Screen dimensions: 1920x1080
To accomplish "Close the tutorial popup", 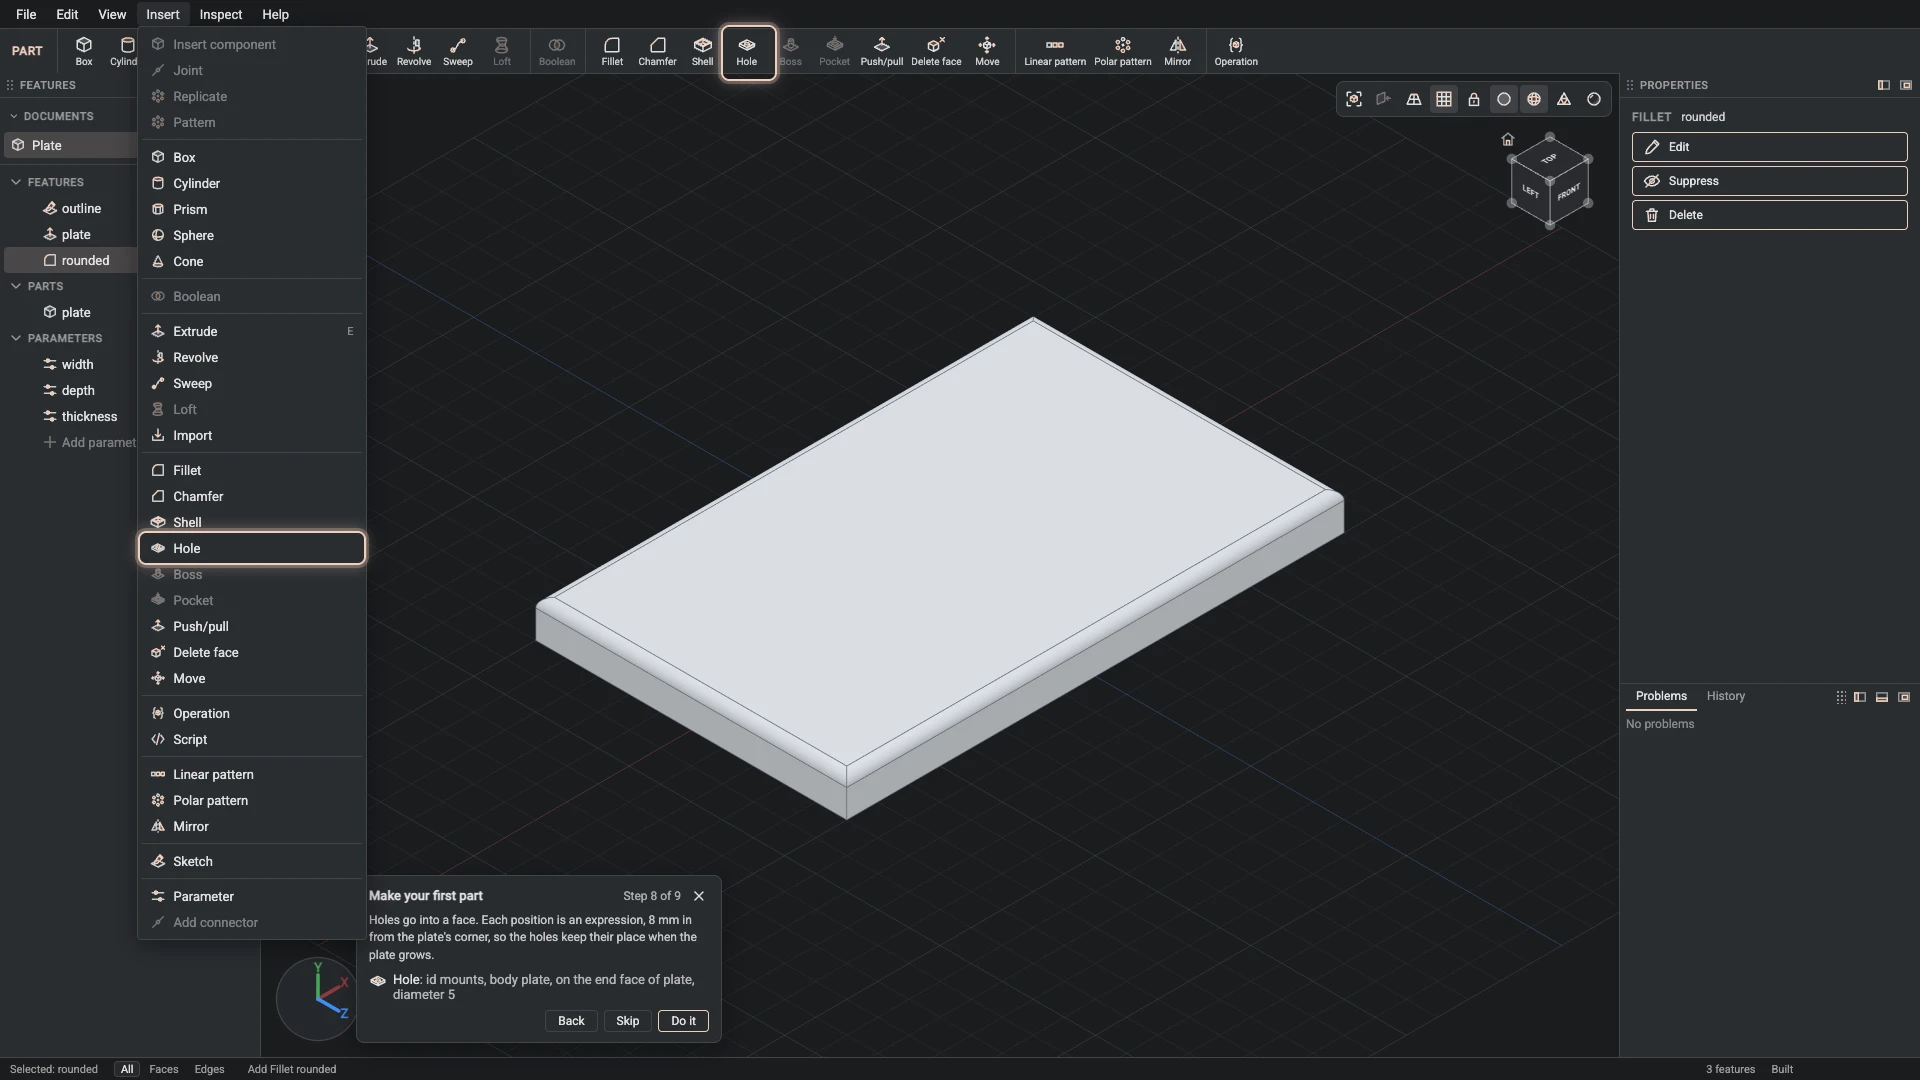I will click(699, 896).
